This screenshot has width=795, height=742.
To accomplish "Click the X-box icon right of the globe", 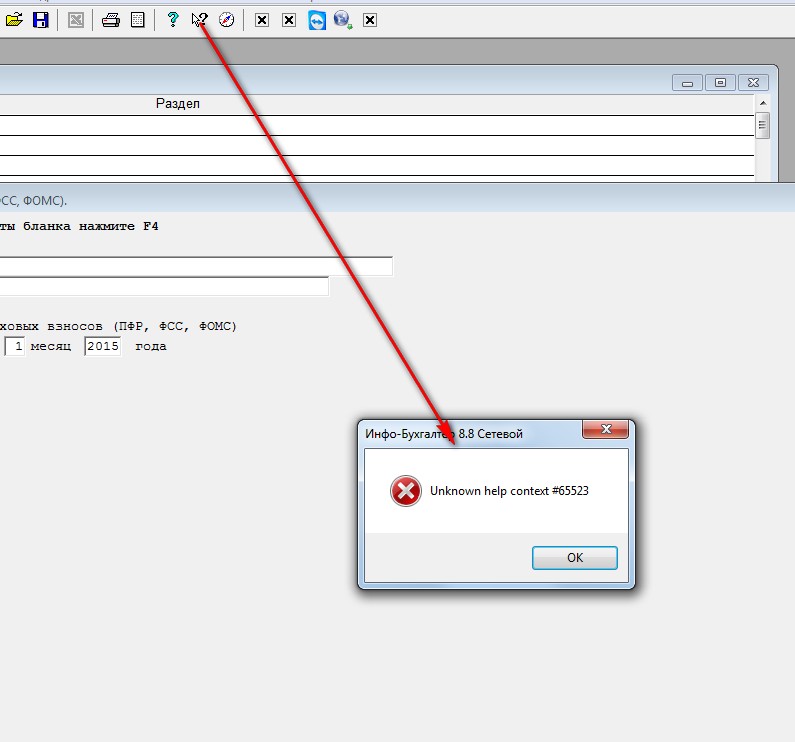I will (370, 20).
